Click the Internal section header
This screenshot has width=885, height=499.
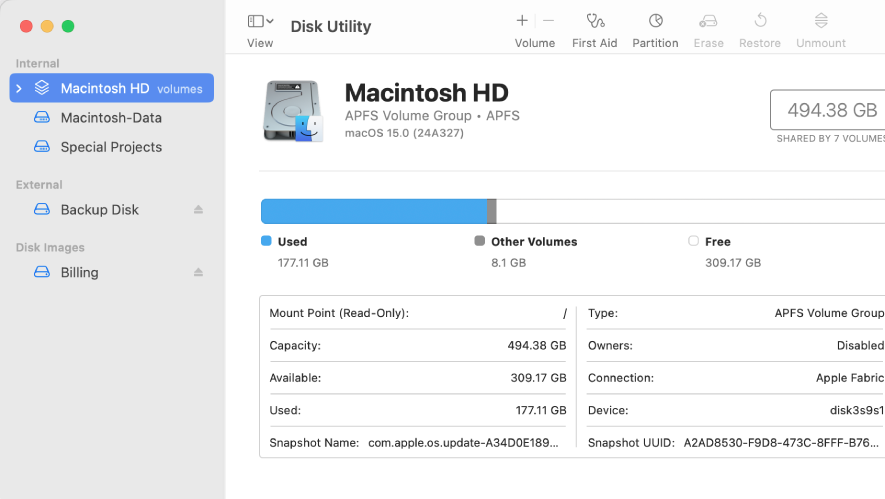[37, 63]
